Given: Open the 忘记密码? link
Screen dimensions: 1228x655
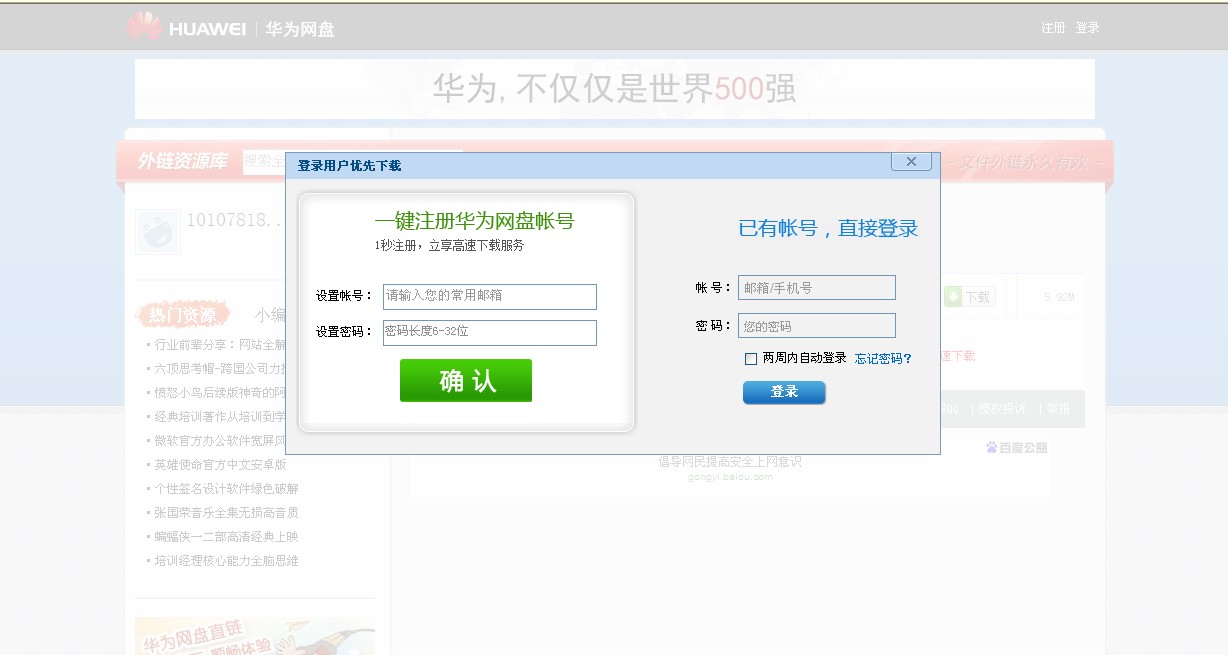Looking at the screenshot, I should pyautogui.click(x=883, y=358).
